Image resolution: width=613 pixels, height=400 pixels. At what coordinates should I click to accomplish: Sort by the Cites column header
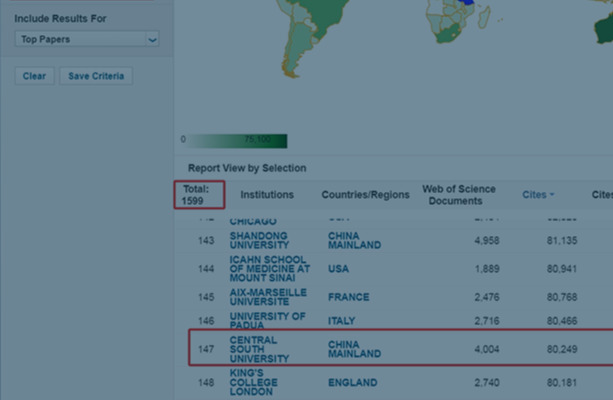coord(538,195)
